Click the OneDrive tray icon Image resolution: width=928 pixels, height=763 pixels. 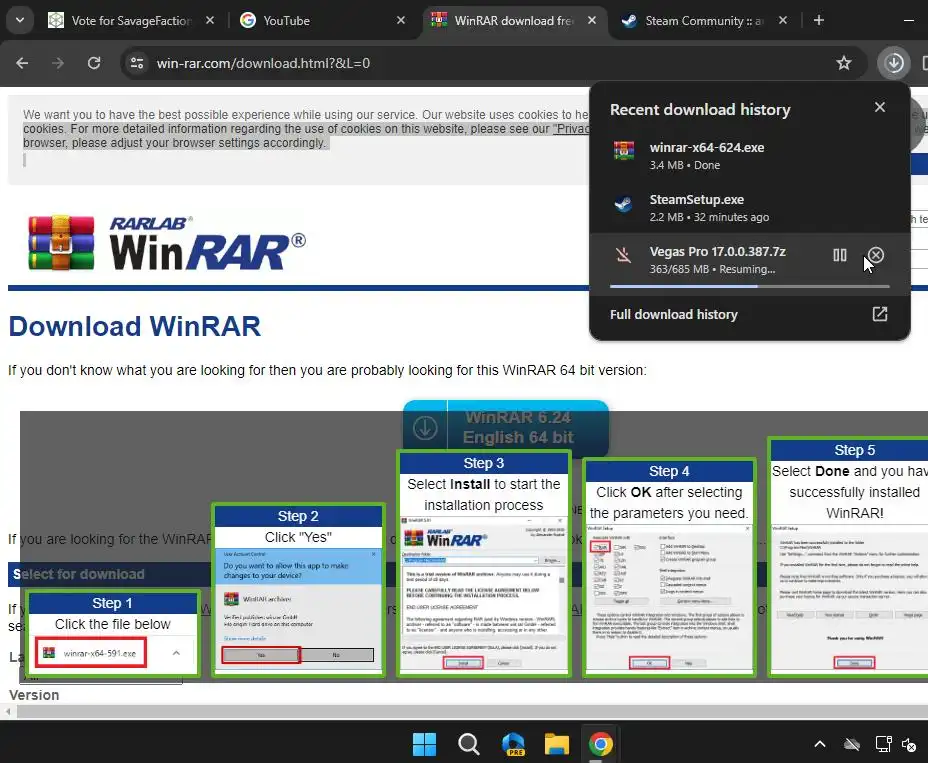pos(852,744)
